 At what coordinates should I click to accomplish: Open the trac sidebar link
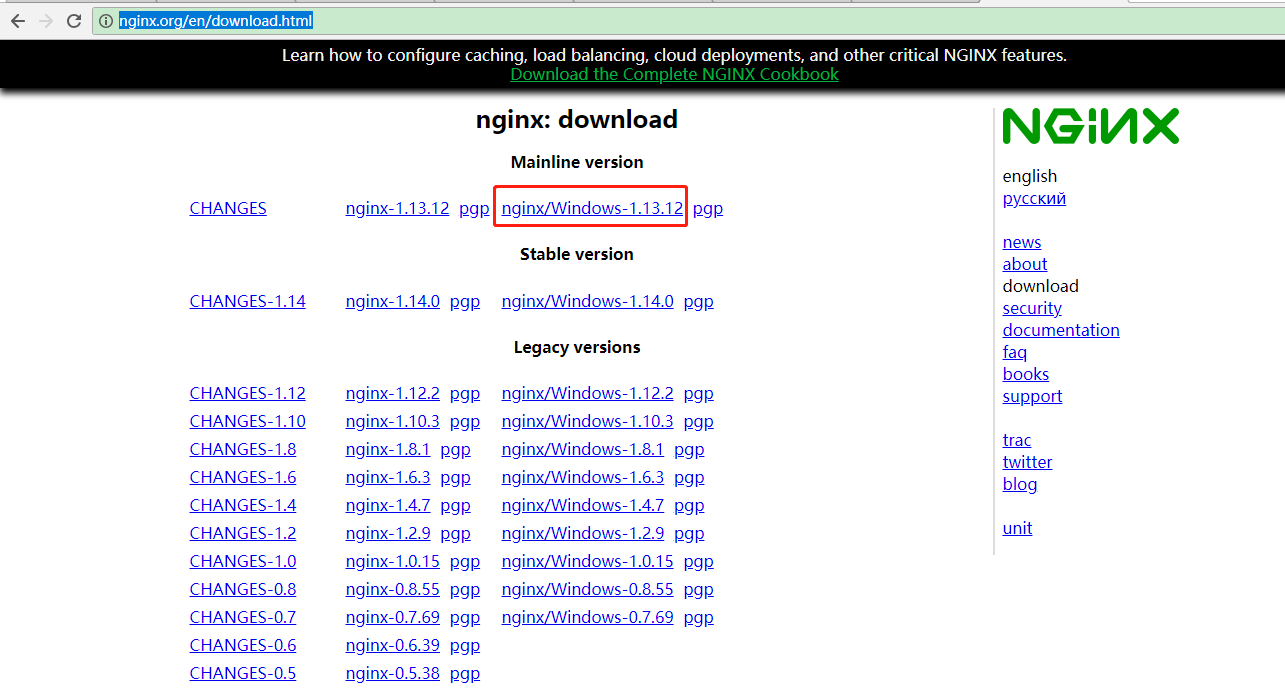[1017, 440]
